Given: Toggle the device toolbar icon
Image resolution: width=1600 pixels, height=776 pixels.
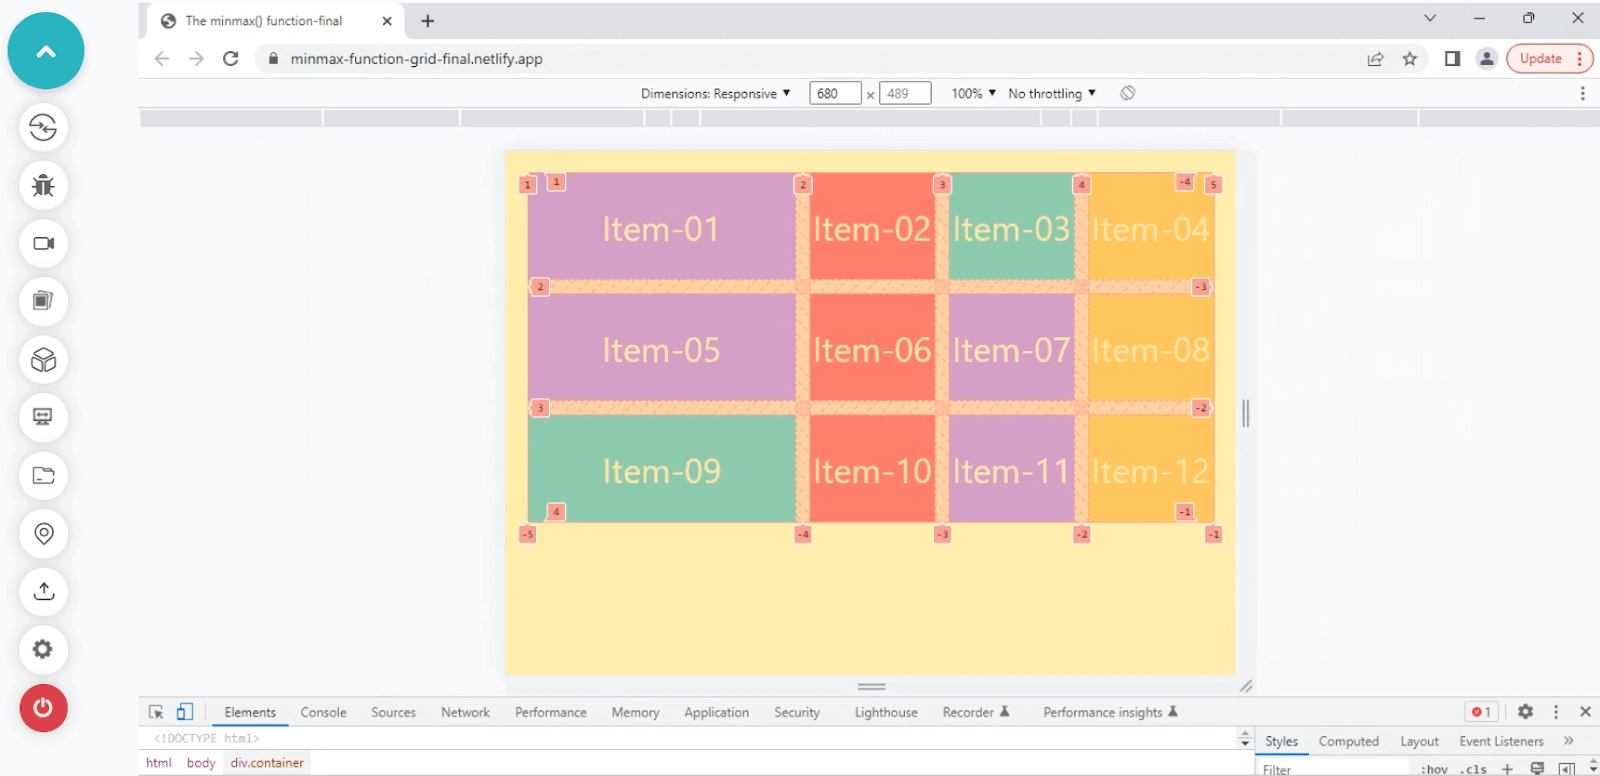Looking at the screenshot, I should pyautogui.click(x=185, y=712).
